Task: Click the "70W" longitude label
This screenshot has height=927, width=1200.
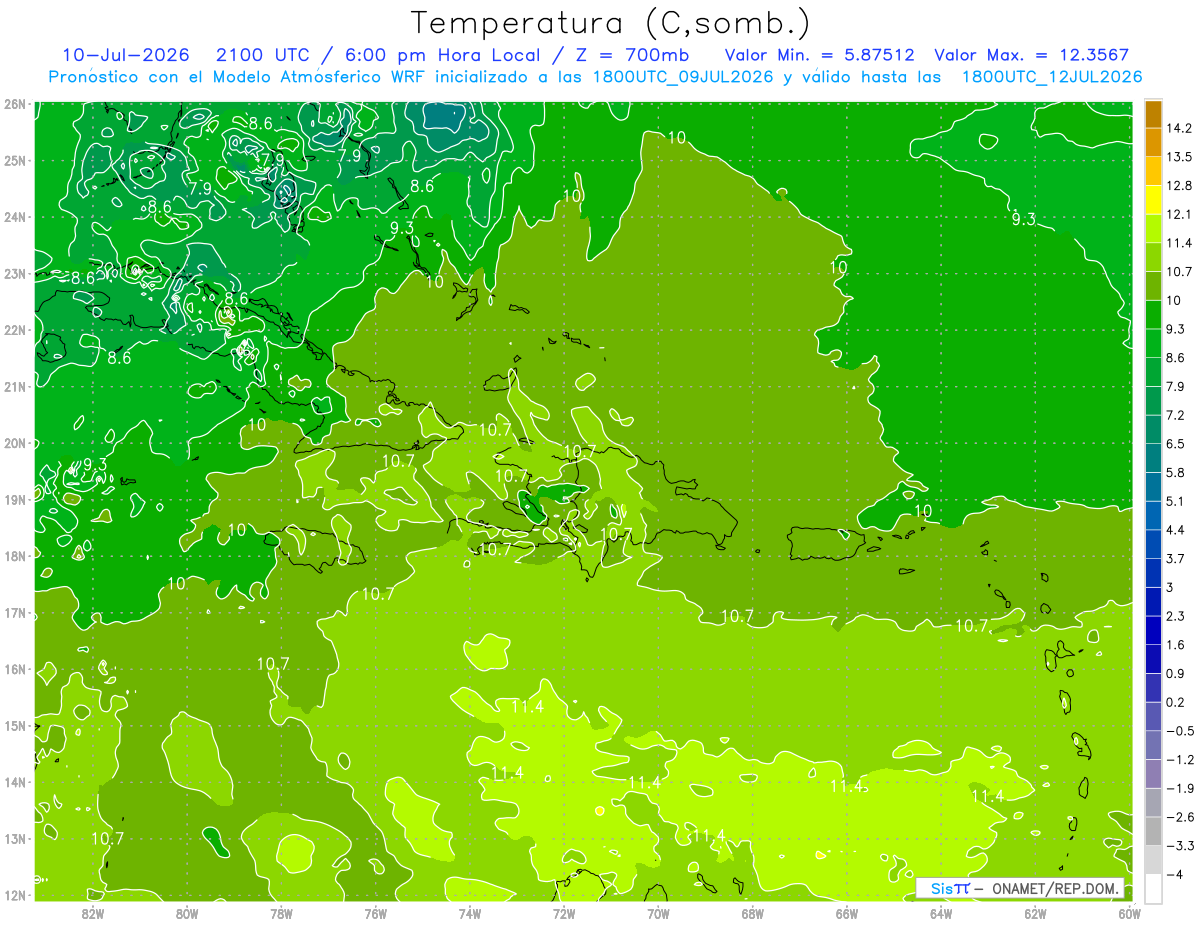Action: [x=658, y=913]
